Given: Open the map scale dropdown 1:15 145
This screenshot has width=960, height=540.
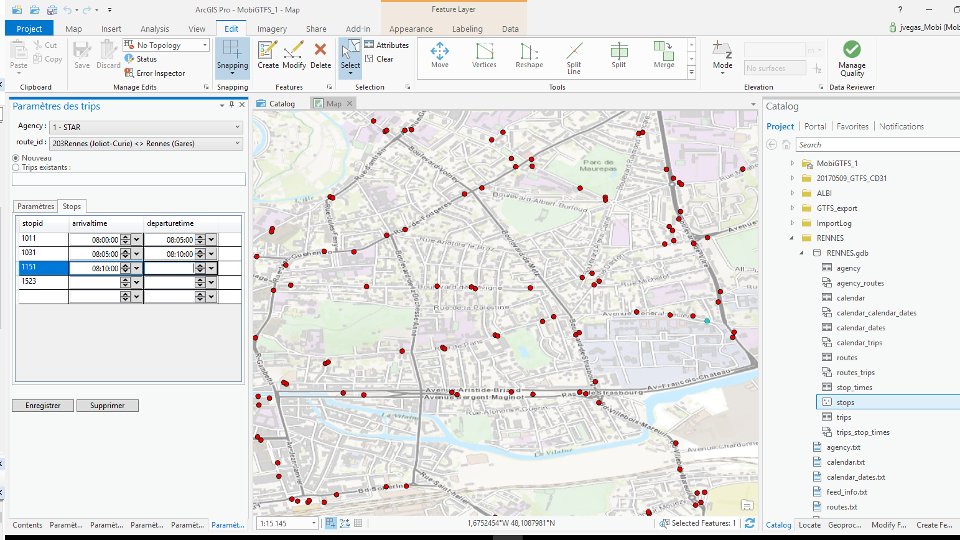Looking at the screenshot, I should (314, 523).
